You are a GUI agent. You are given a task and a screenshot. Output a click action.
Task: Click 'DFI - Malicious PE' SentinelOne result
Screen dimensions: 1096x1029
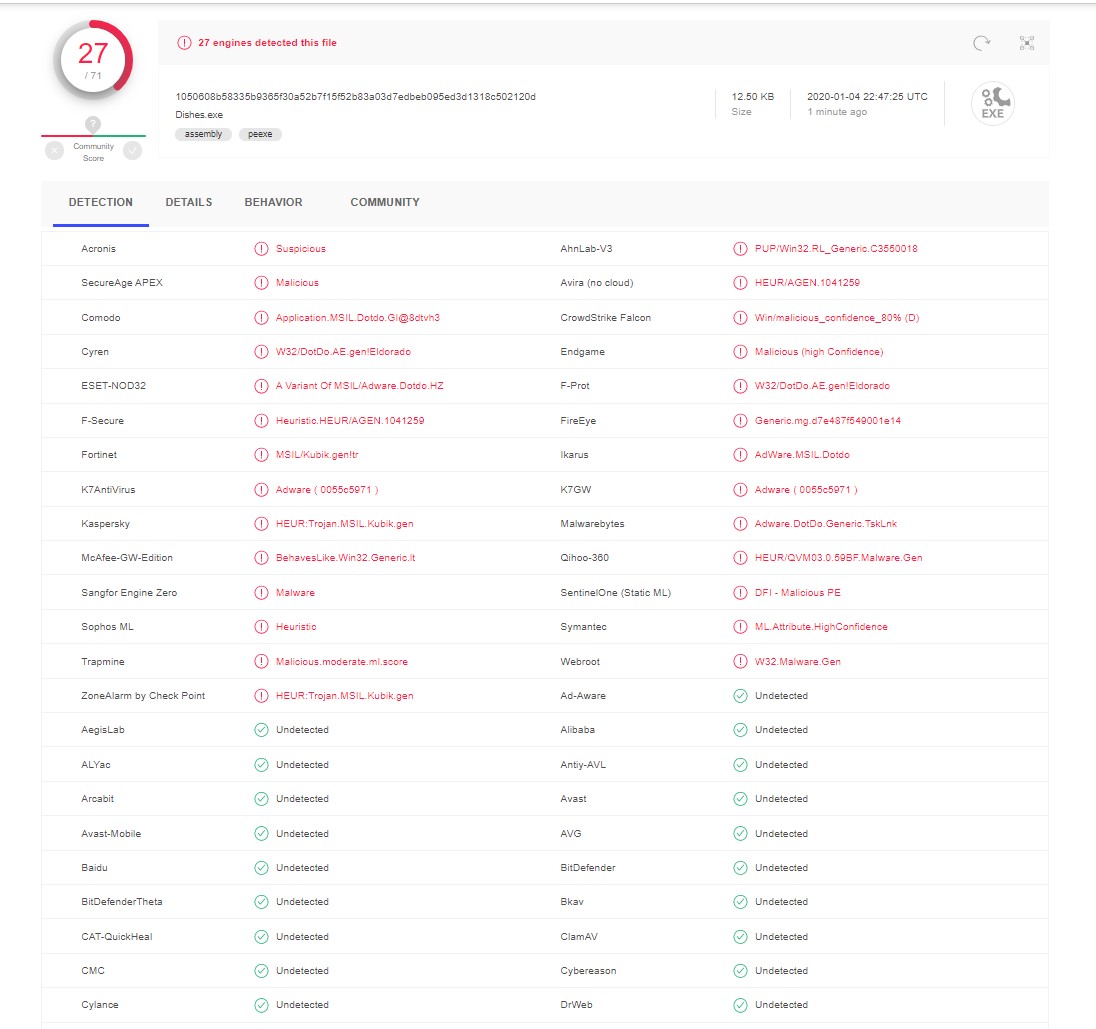pyautogui.click(x=798, y=593)
